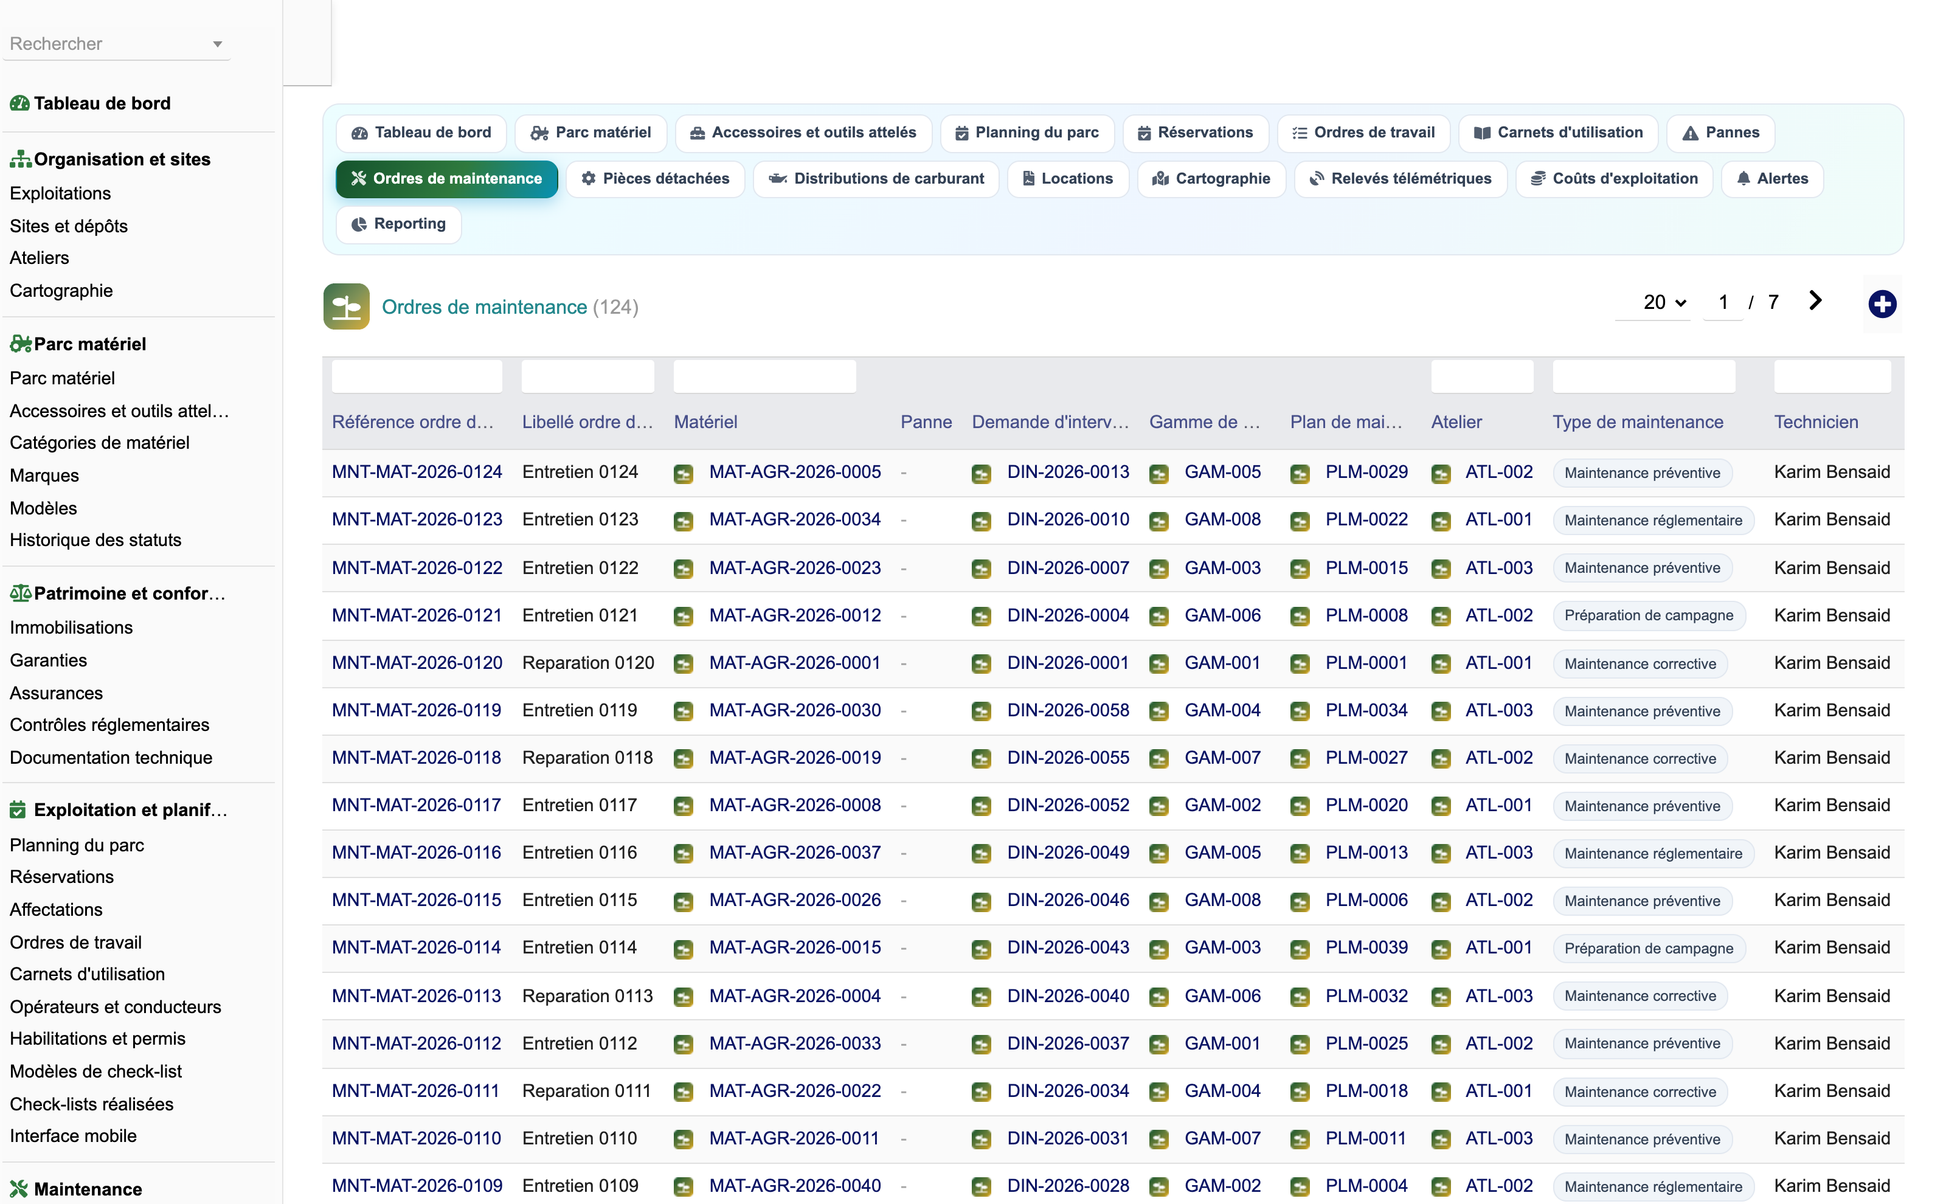Screen dimensions: 1946x1204
Task: Sort by Technicien column header
Action: (1816, 422)
